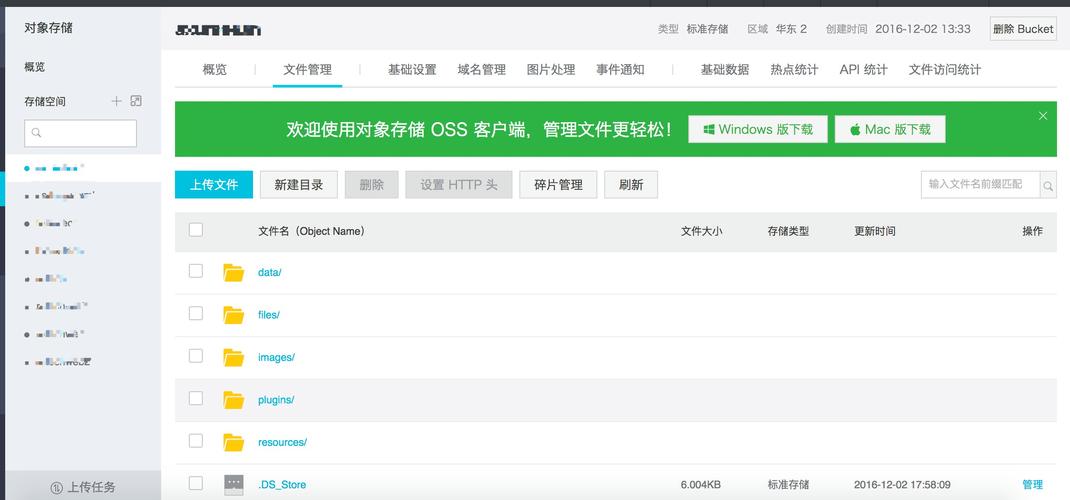The height and width of the screenshot is (500, 1070).
Task: Click the plugins/ folder icon
Action: tap(234, 400)
